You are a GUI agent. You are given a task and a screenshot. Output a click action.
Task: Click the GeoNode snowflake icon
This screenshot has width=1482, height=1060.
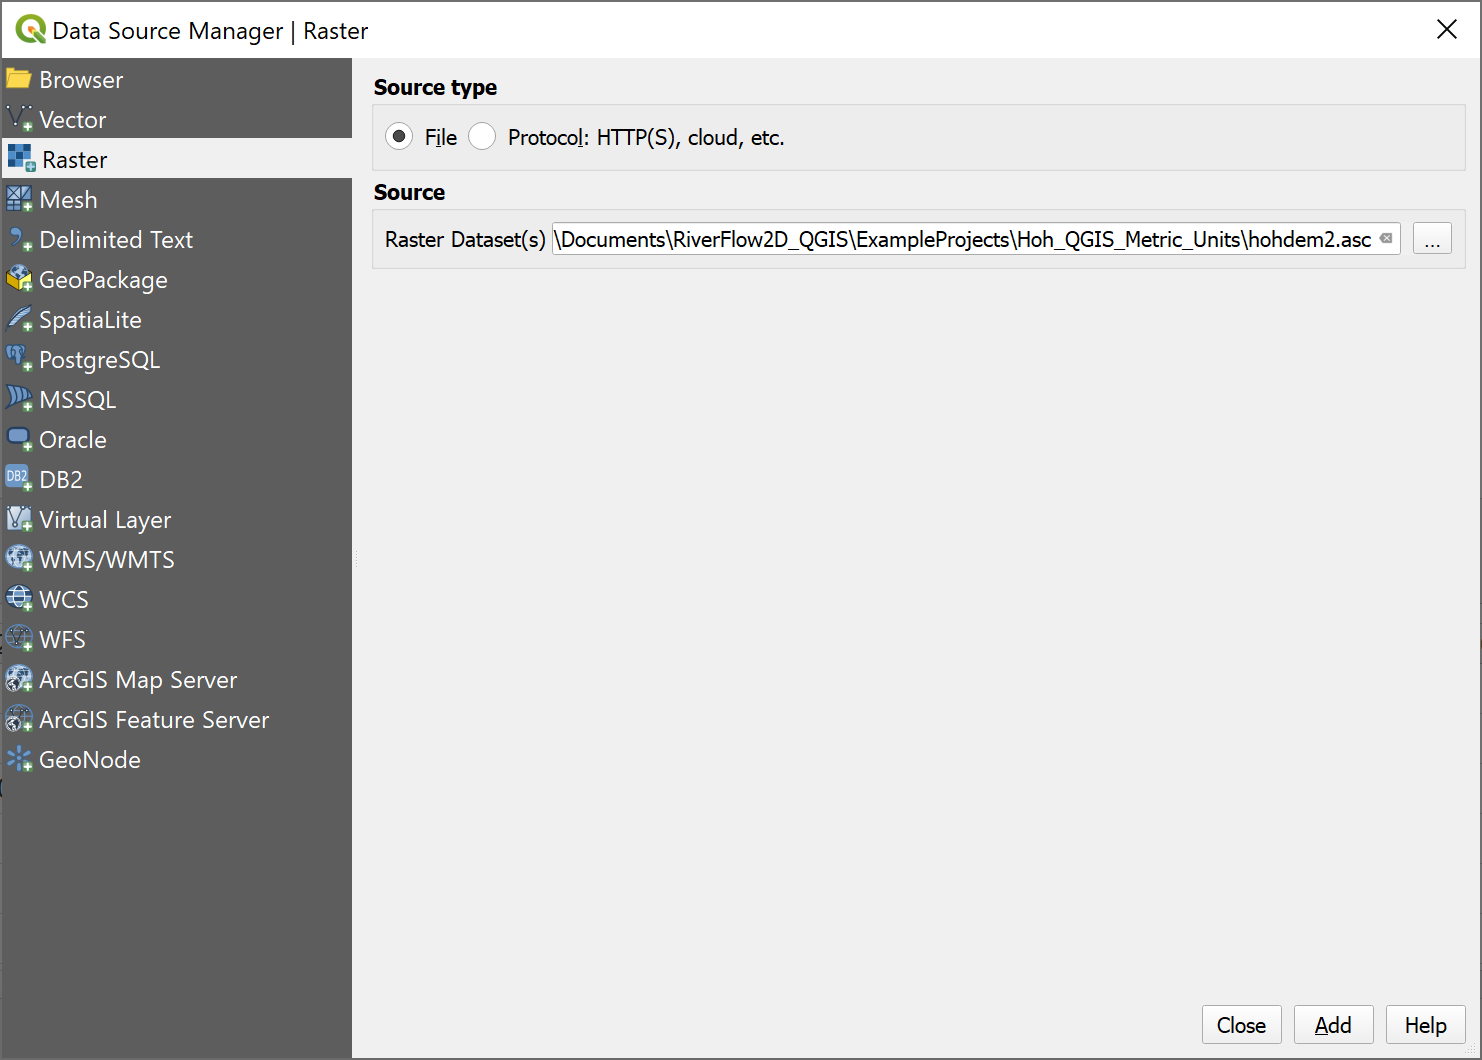[x=19, y=759]
